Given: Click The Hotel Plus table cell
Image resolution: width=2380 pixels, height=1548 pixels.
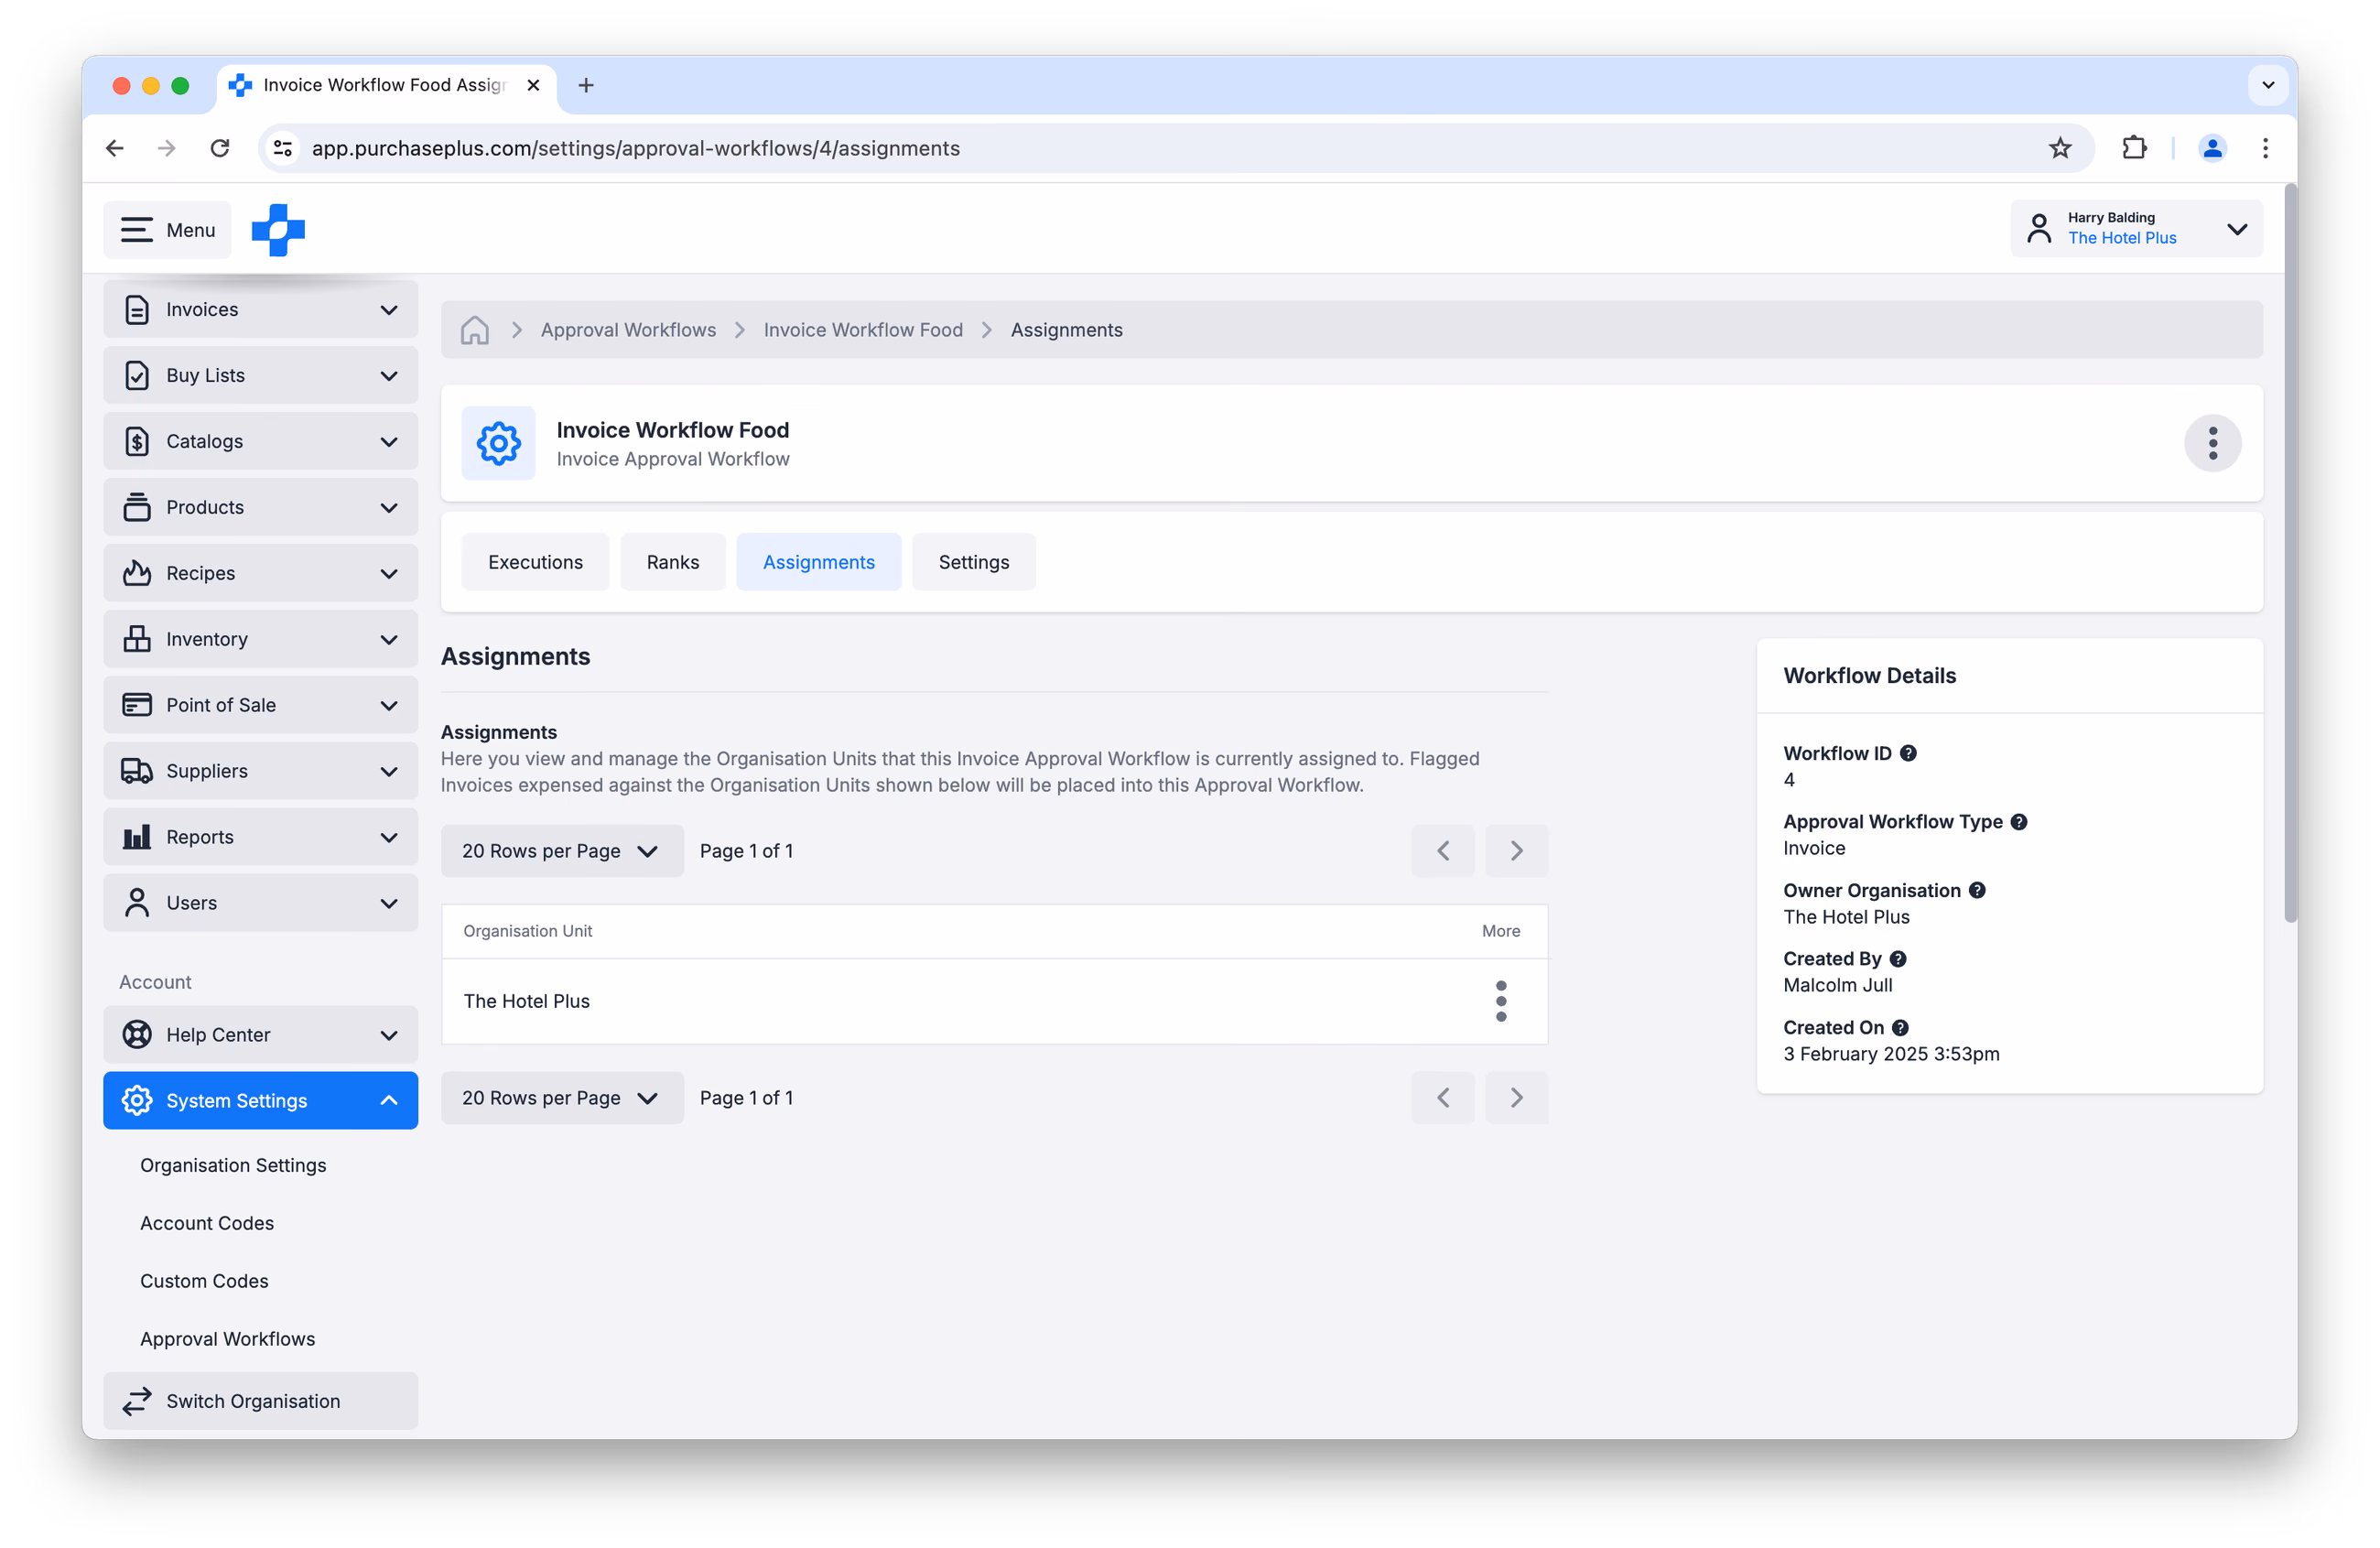Looking at the screenshot, I should [x=527, y=1002].
